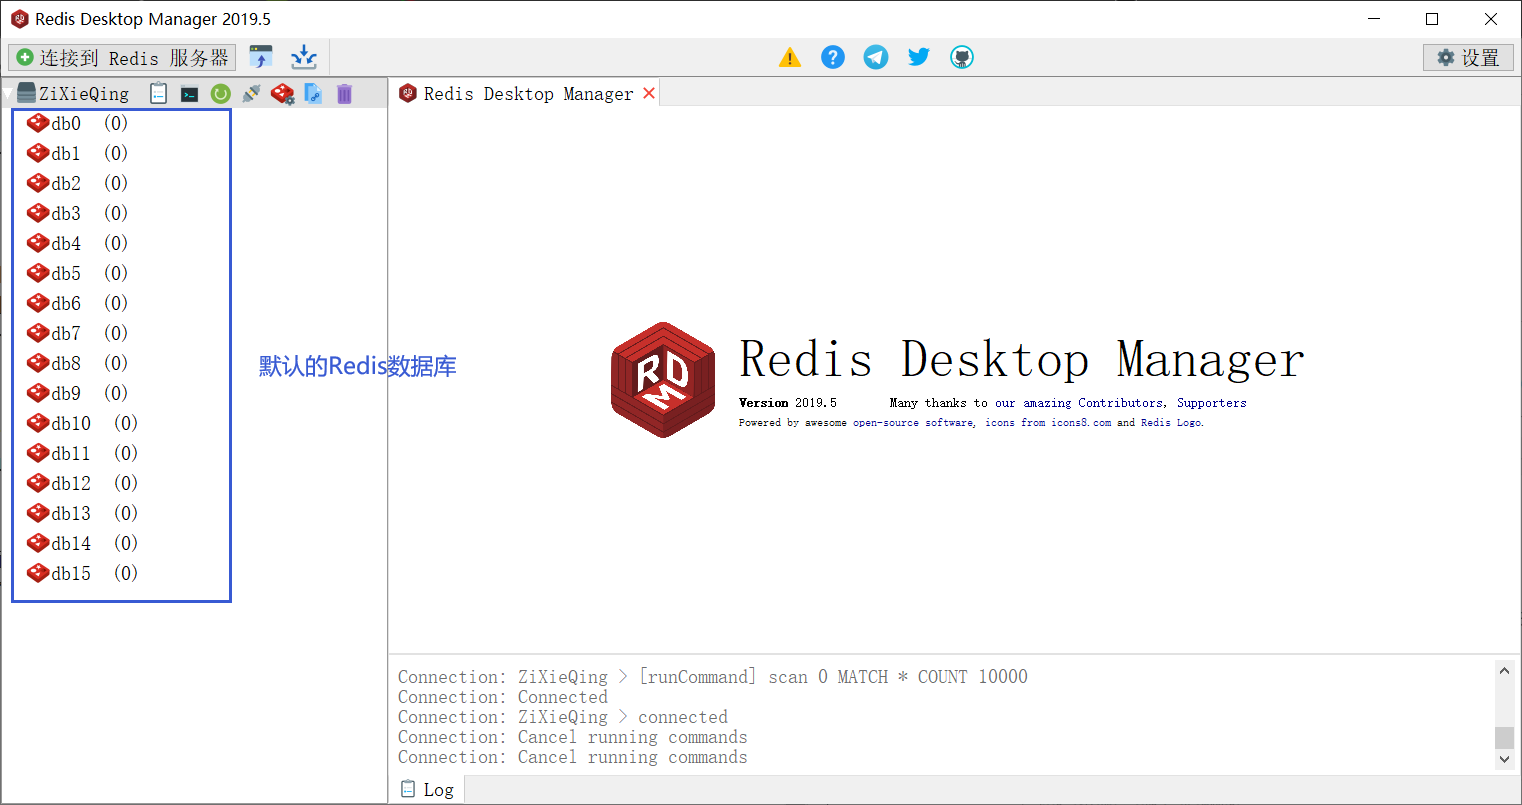Reload ZiXieQing with the green refresh icon
This screenshot has height=805, width=1522.
(x=221, y=94)
